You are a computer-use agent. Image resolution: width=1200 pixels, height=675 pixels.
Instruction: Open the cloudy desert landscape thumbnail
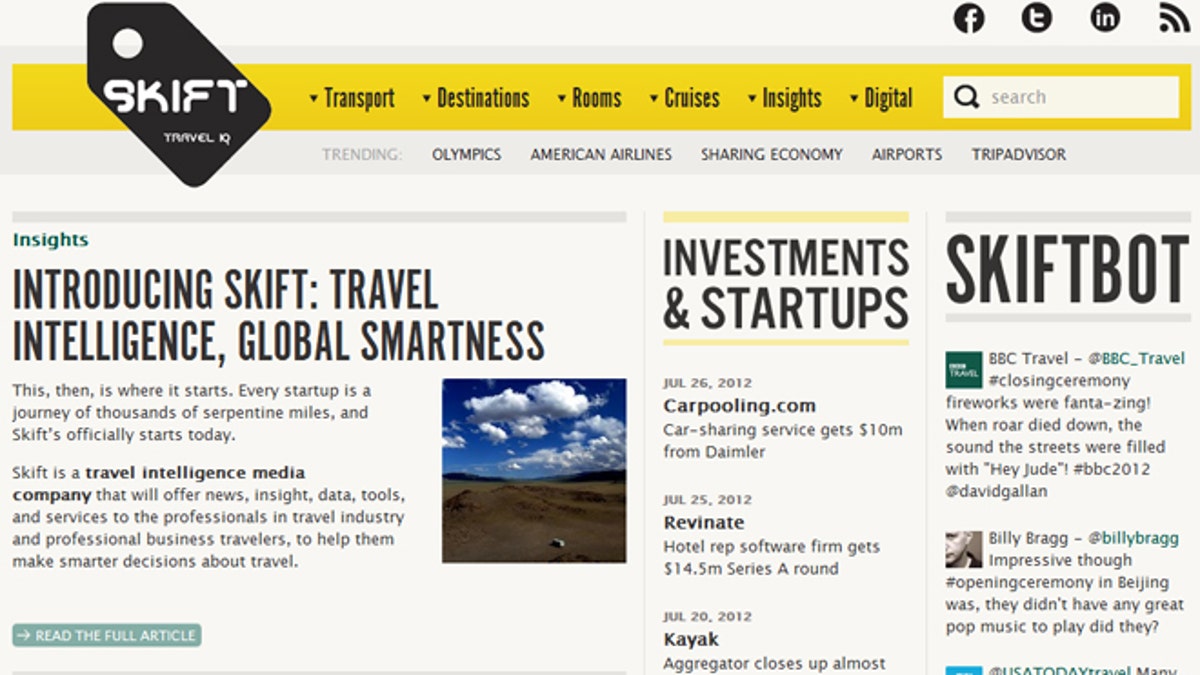click(x=534, y=470)
